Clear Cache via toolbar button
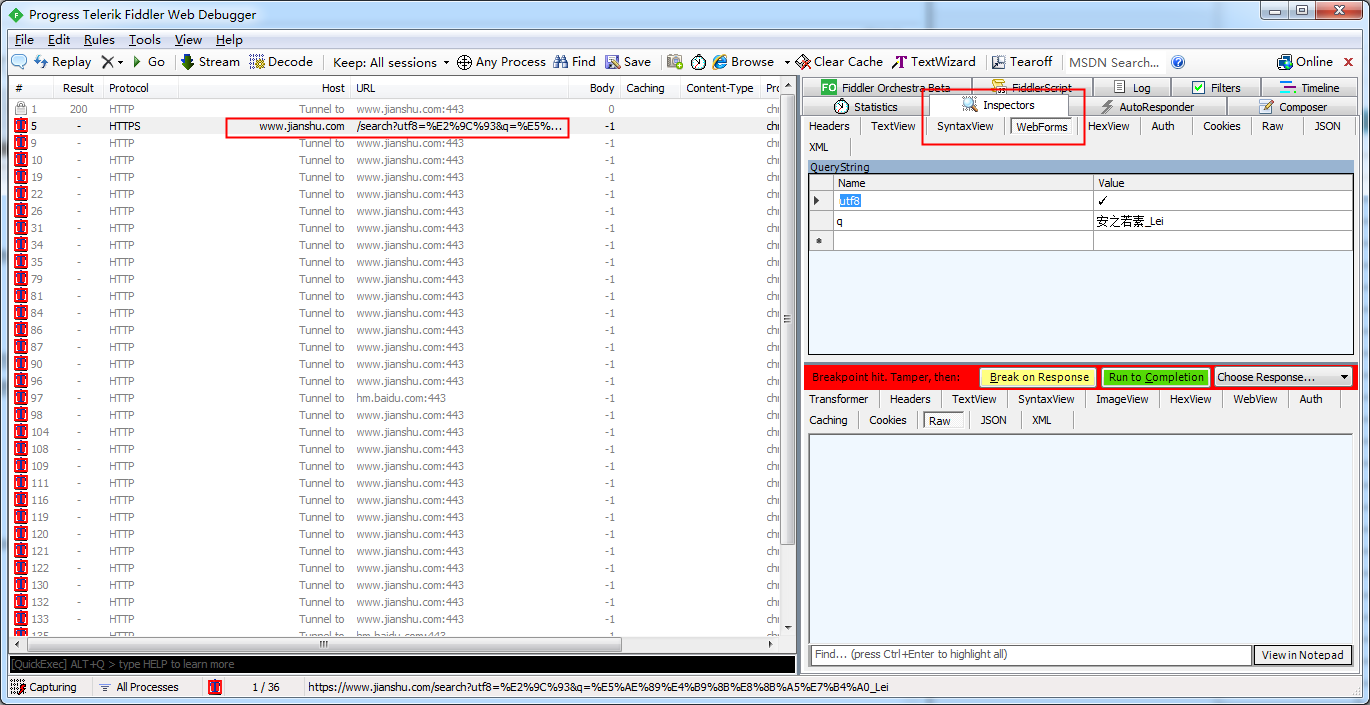This screenshot has width=1370, height=705. [x=840, y=62]
